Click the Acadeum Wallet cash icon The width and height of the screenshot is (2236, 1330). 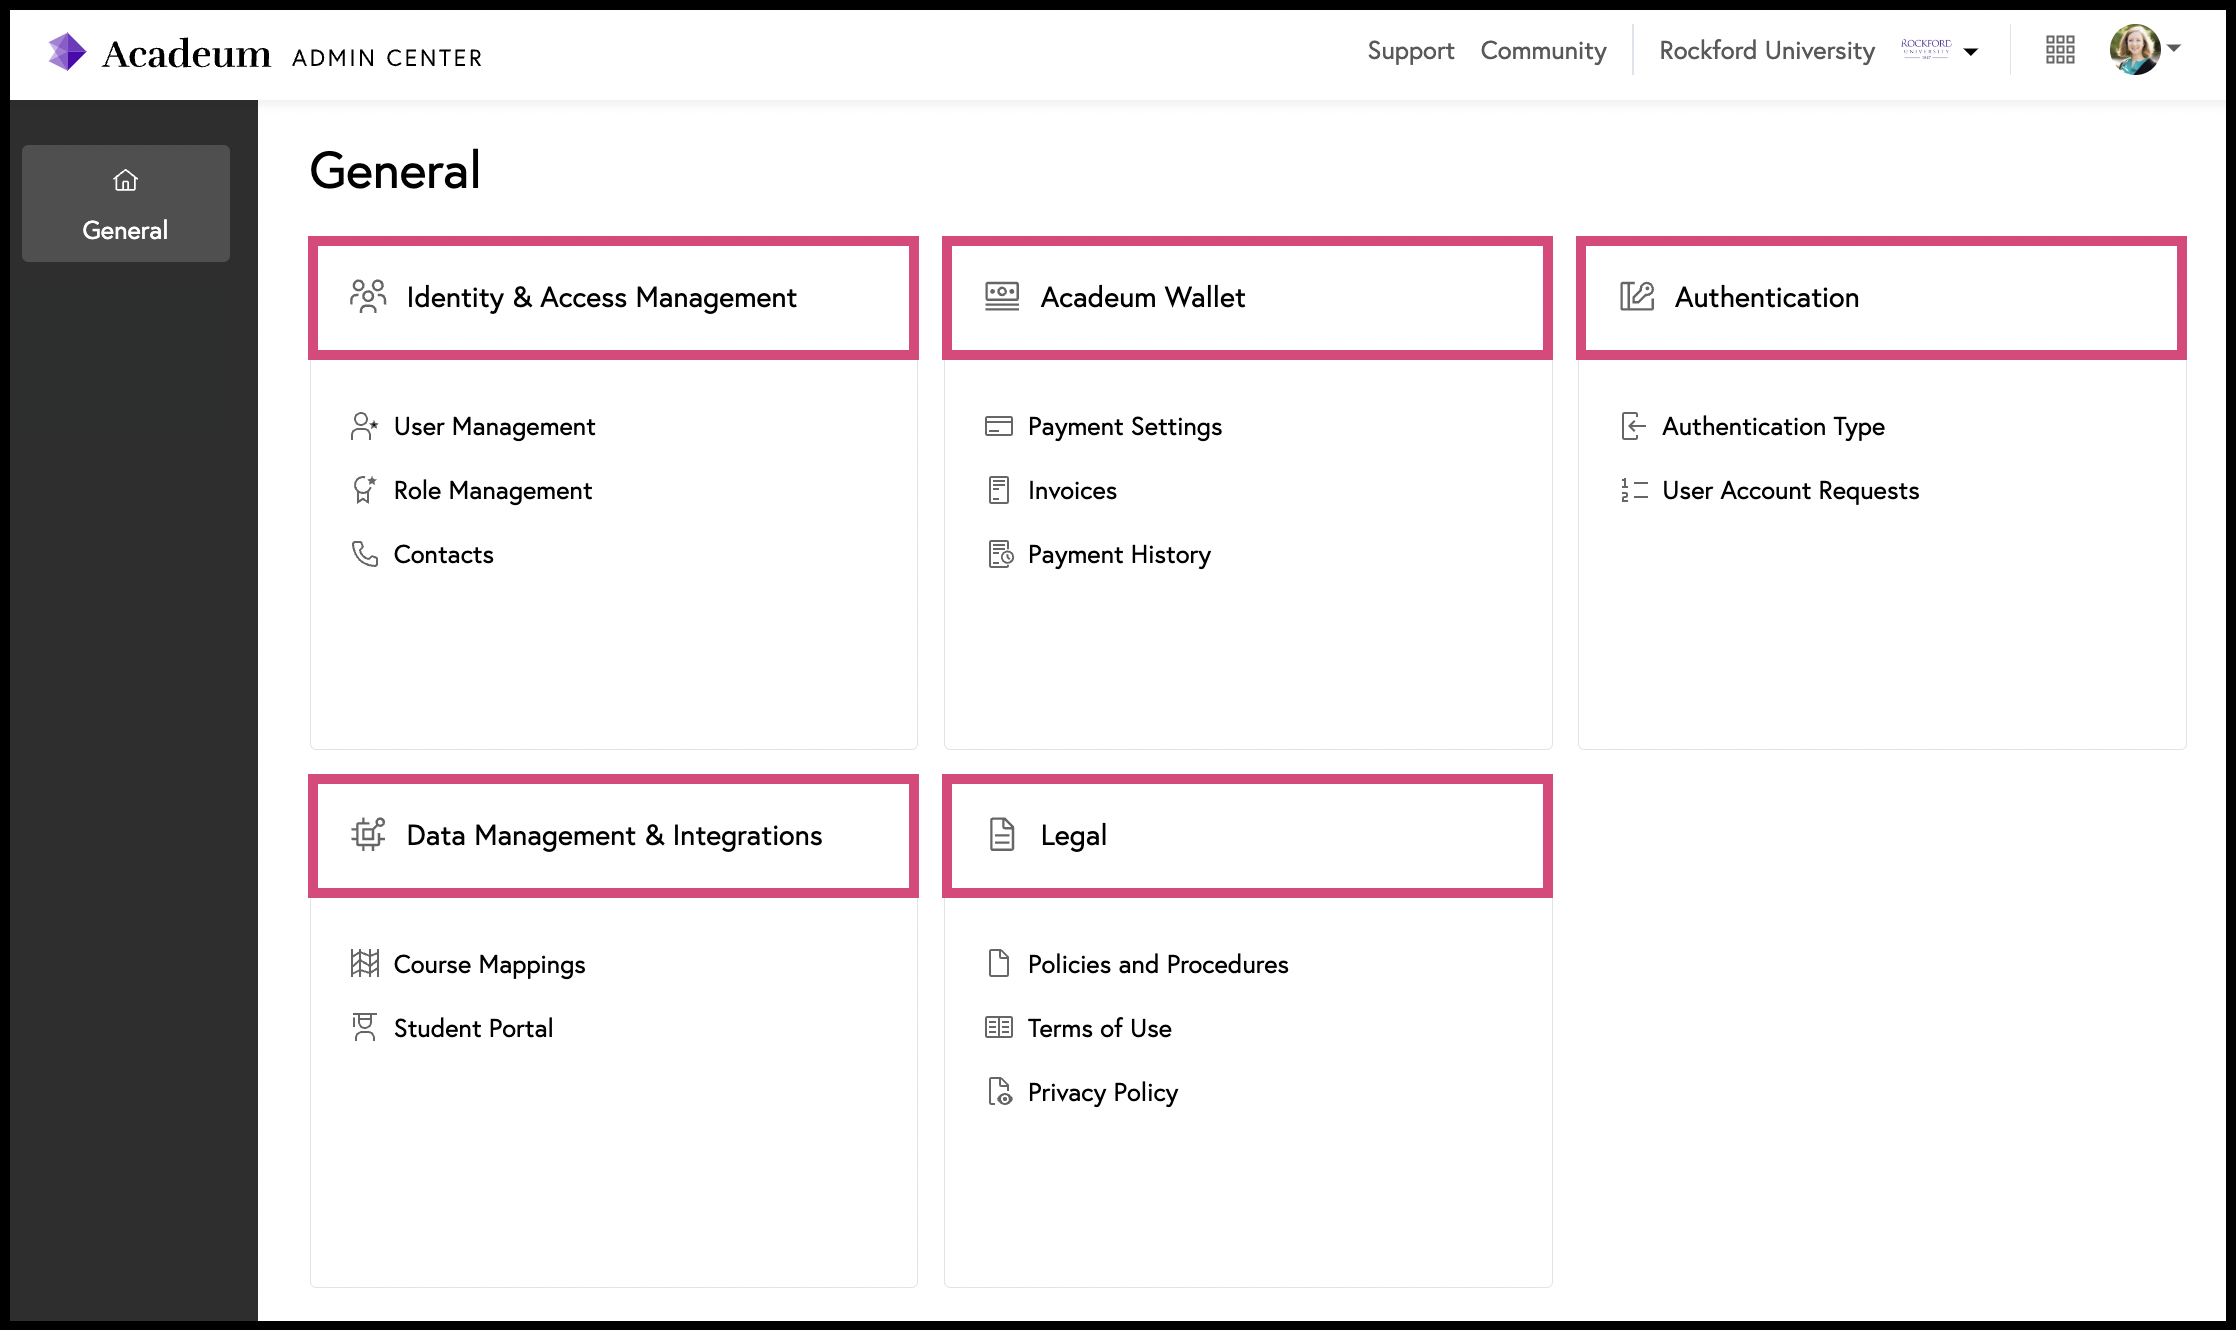[1002, 297]
